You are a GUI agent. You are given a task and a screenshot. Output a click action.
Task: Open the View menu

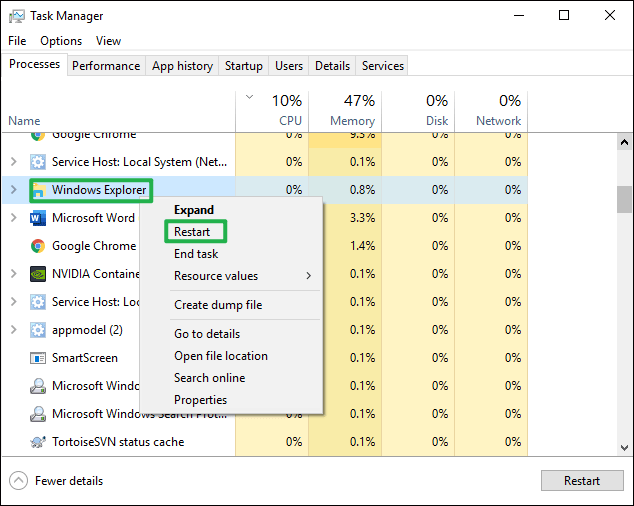[x=108, y=41]
